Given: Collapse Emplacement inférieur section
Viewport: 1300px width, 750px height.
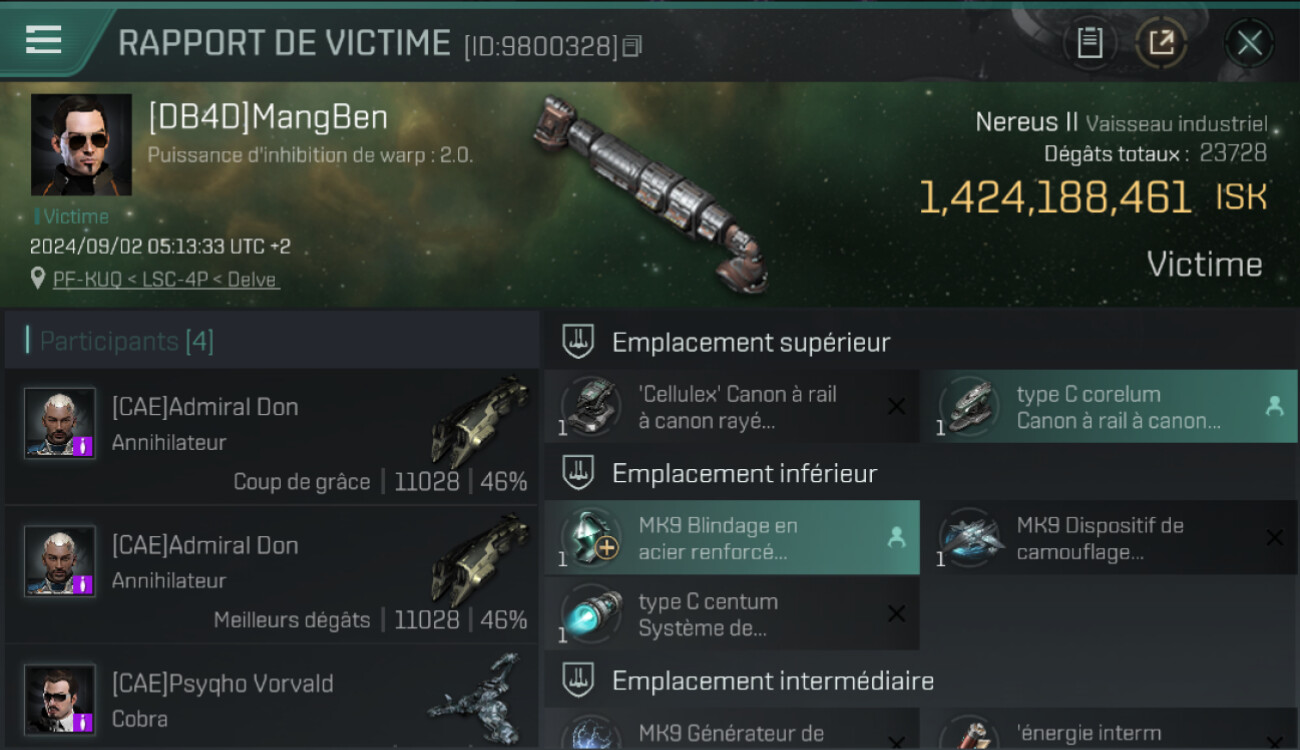Looking at the screenshot, I should 920,473.
